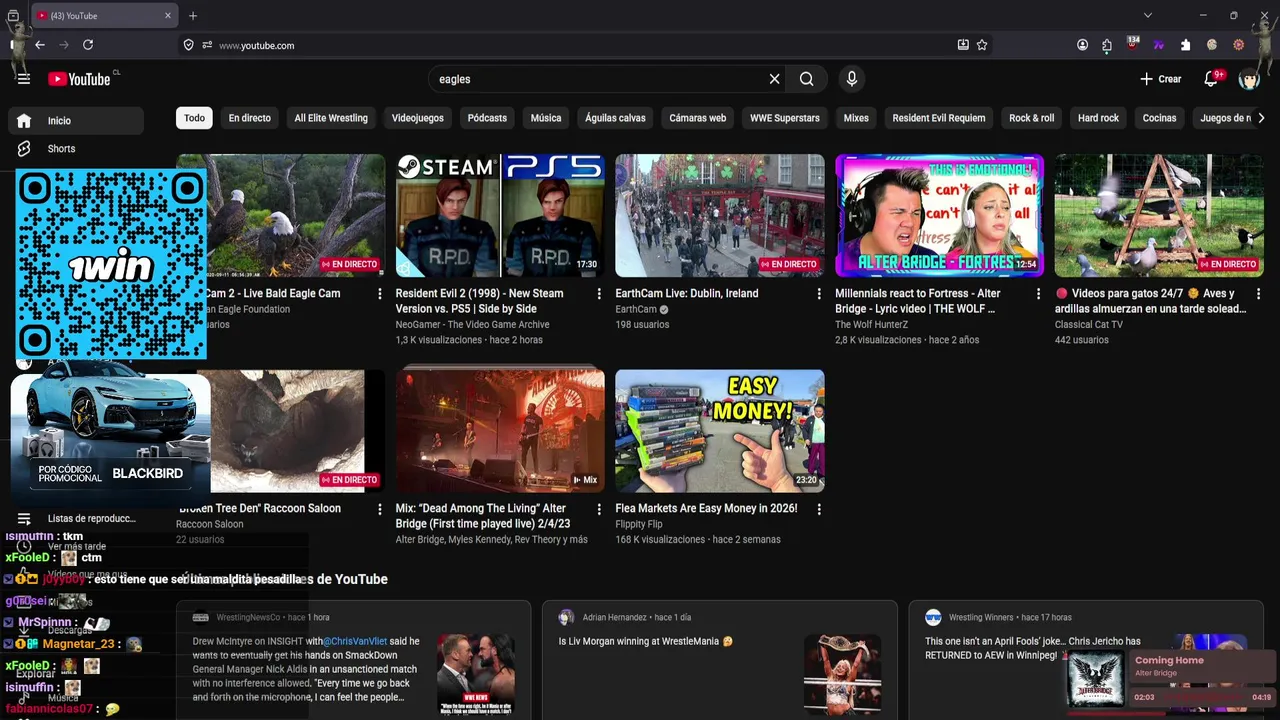The image size is (1280, 720).
Task: Open the Flippity Flip channel link
Action: [639, 524]
